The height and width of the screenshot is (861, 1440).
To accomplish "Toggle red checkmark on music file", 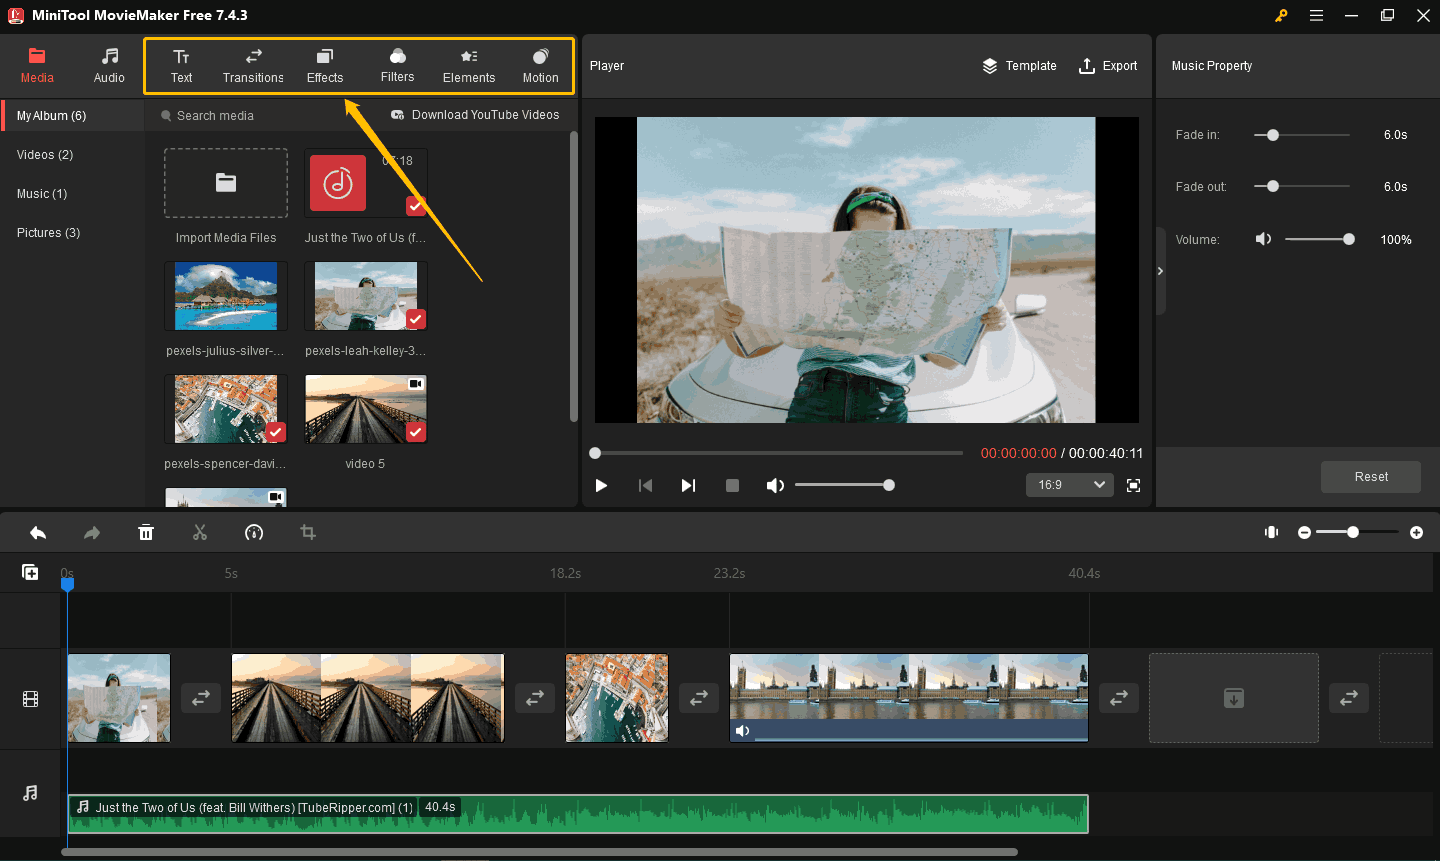I will [x=416, y=206].
